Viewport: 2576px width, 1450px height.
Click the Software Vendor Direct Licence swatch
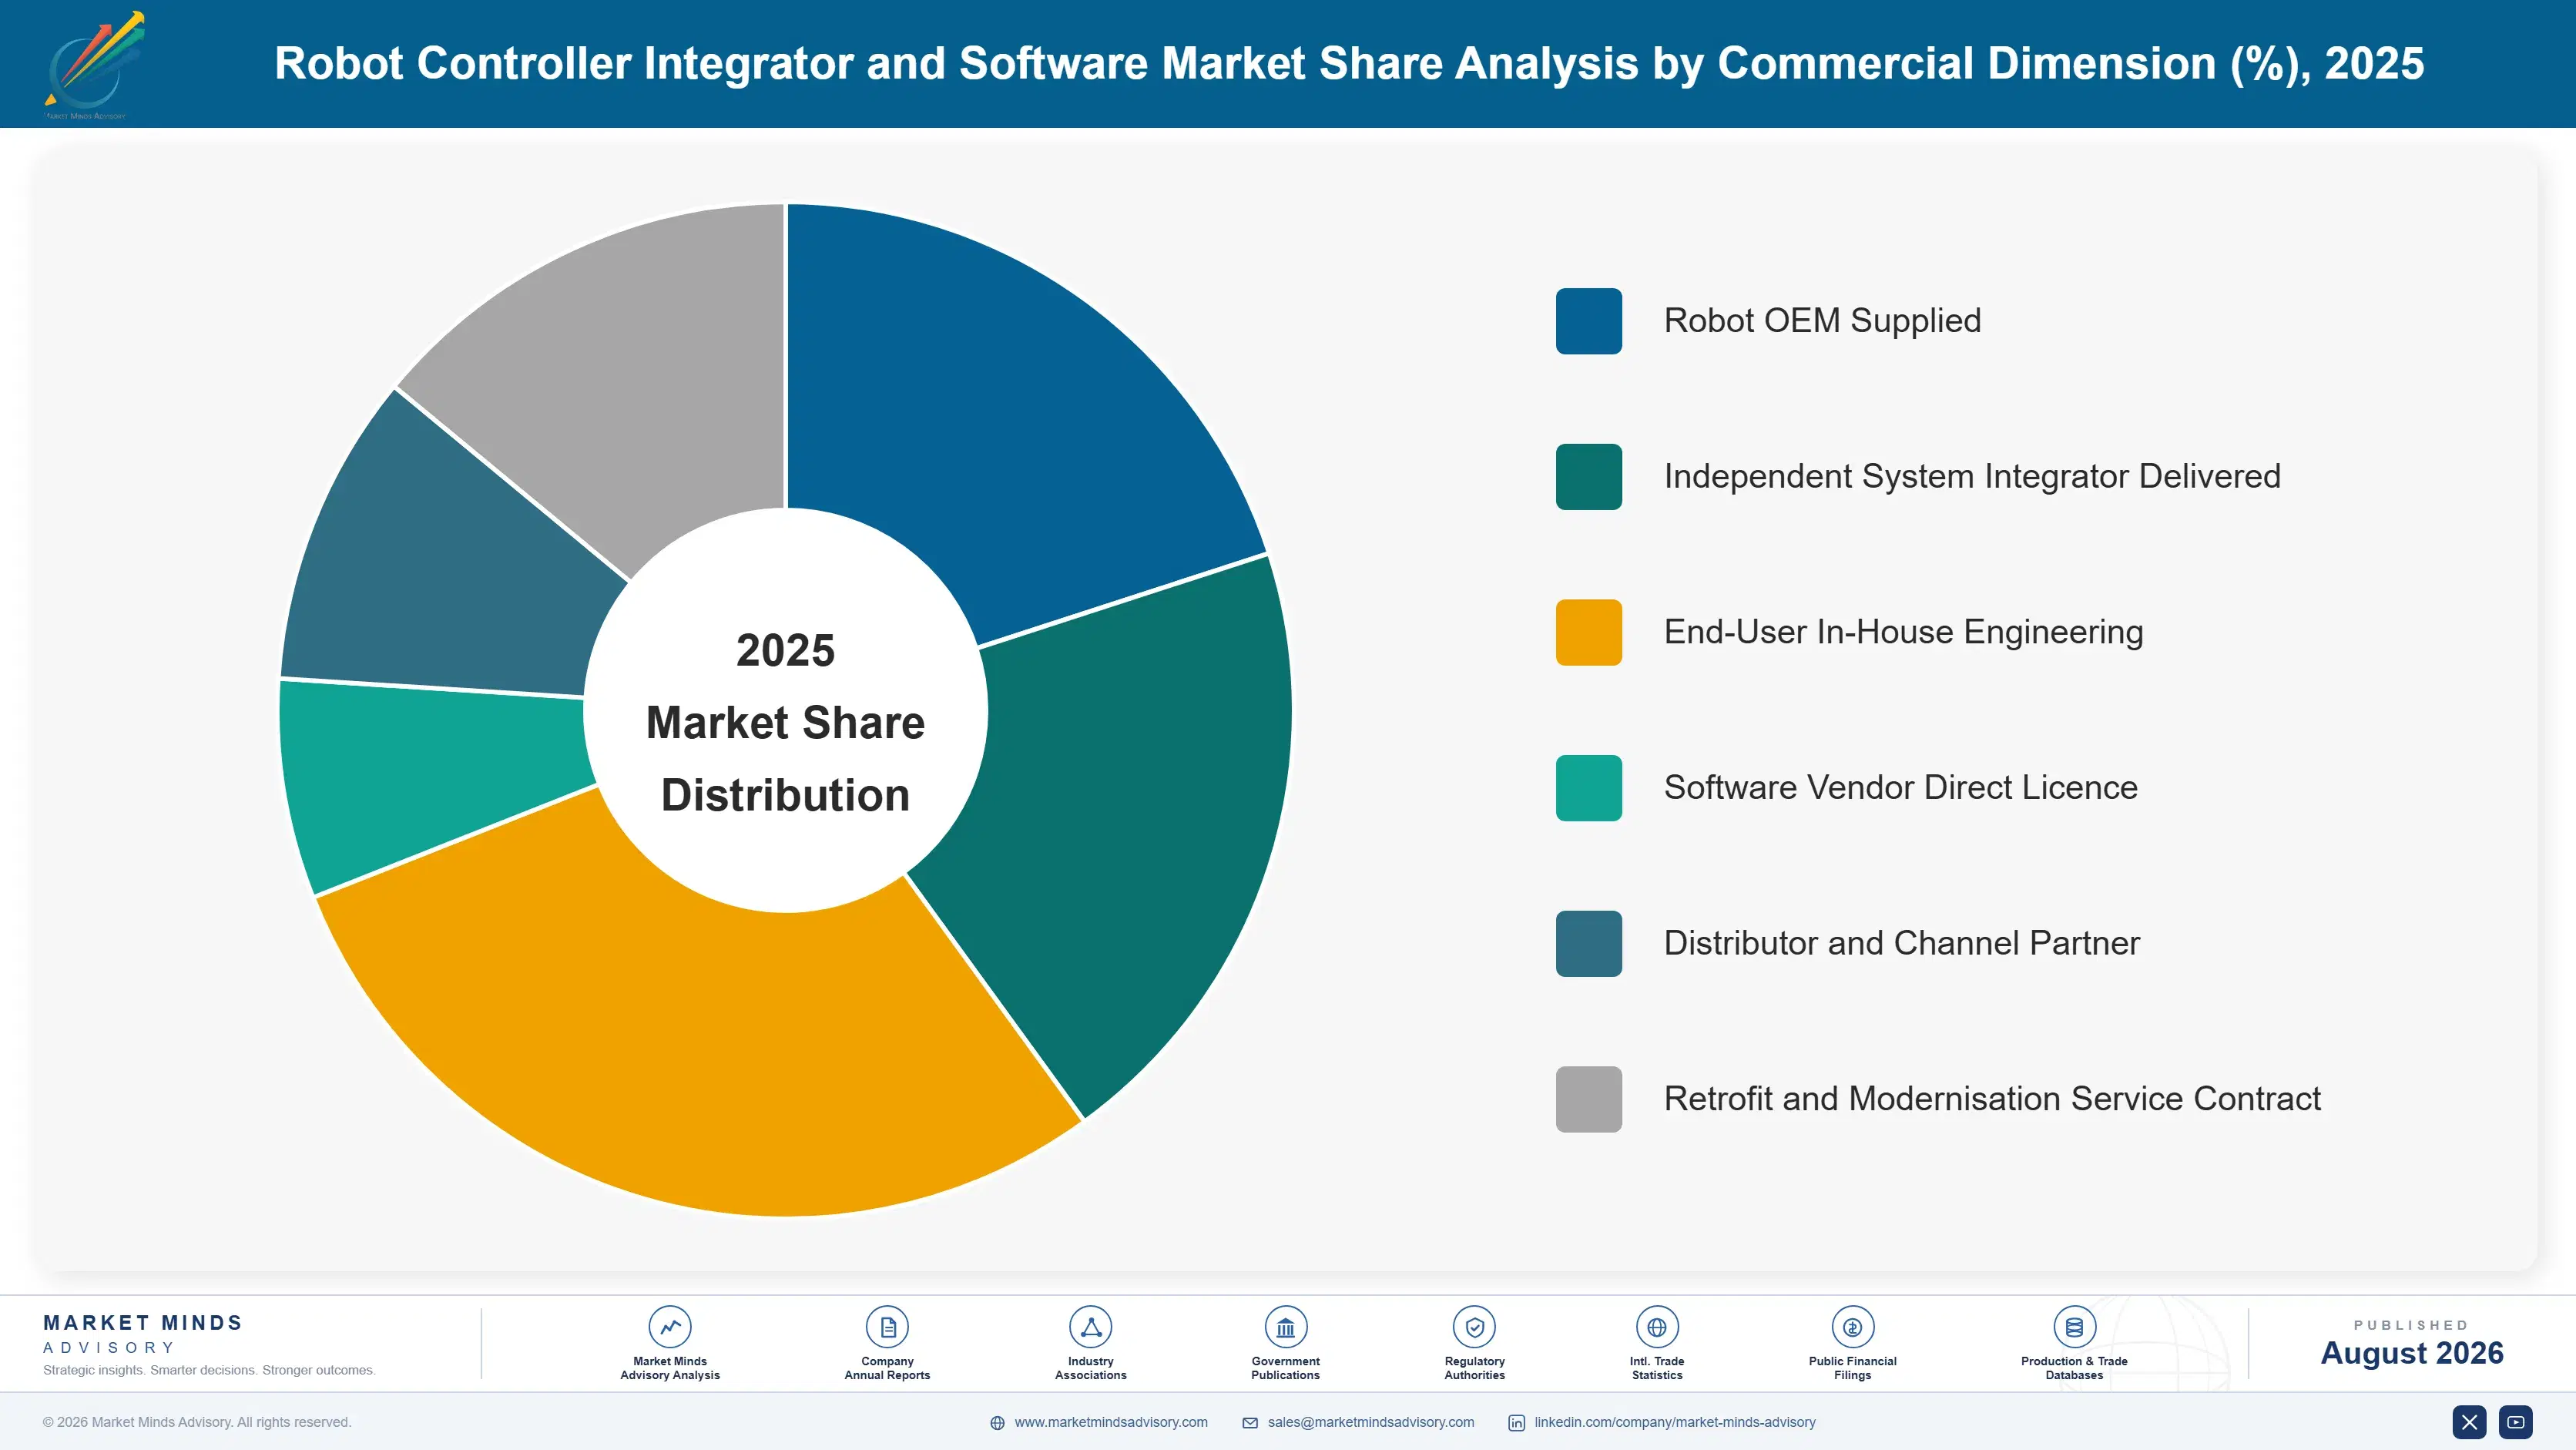point(1588,788)
